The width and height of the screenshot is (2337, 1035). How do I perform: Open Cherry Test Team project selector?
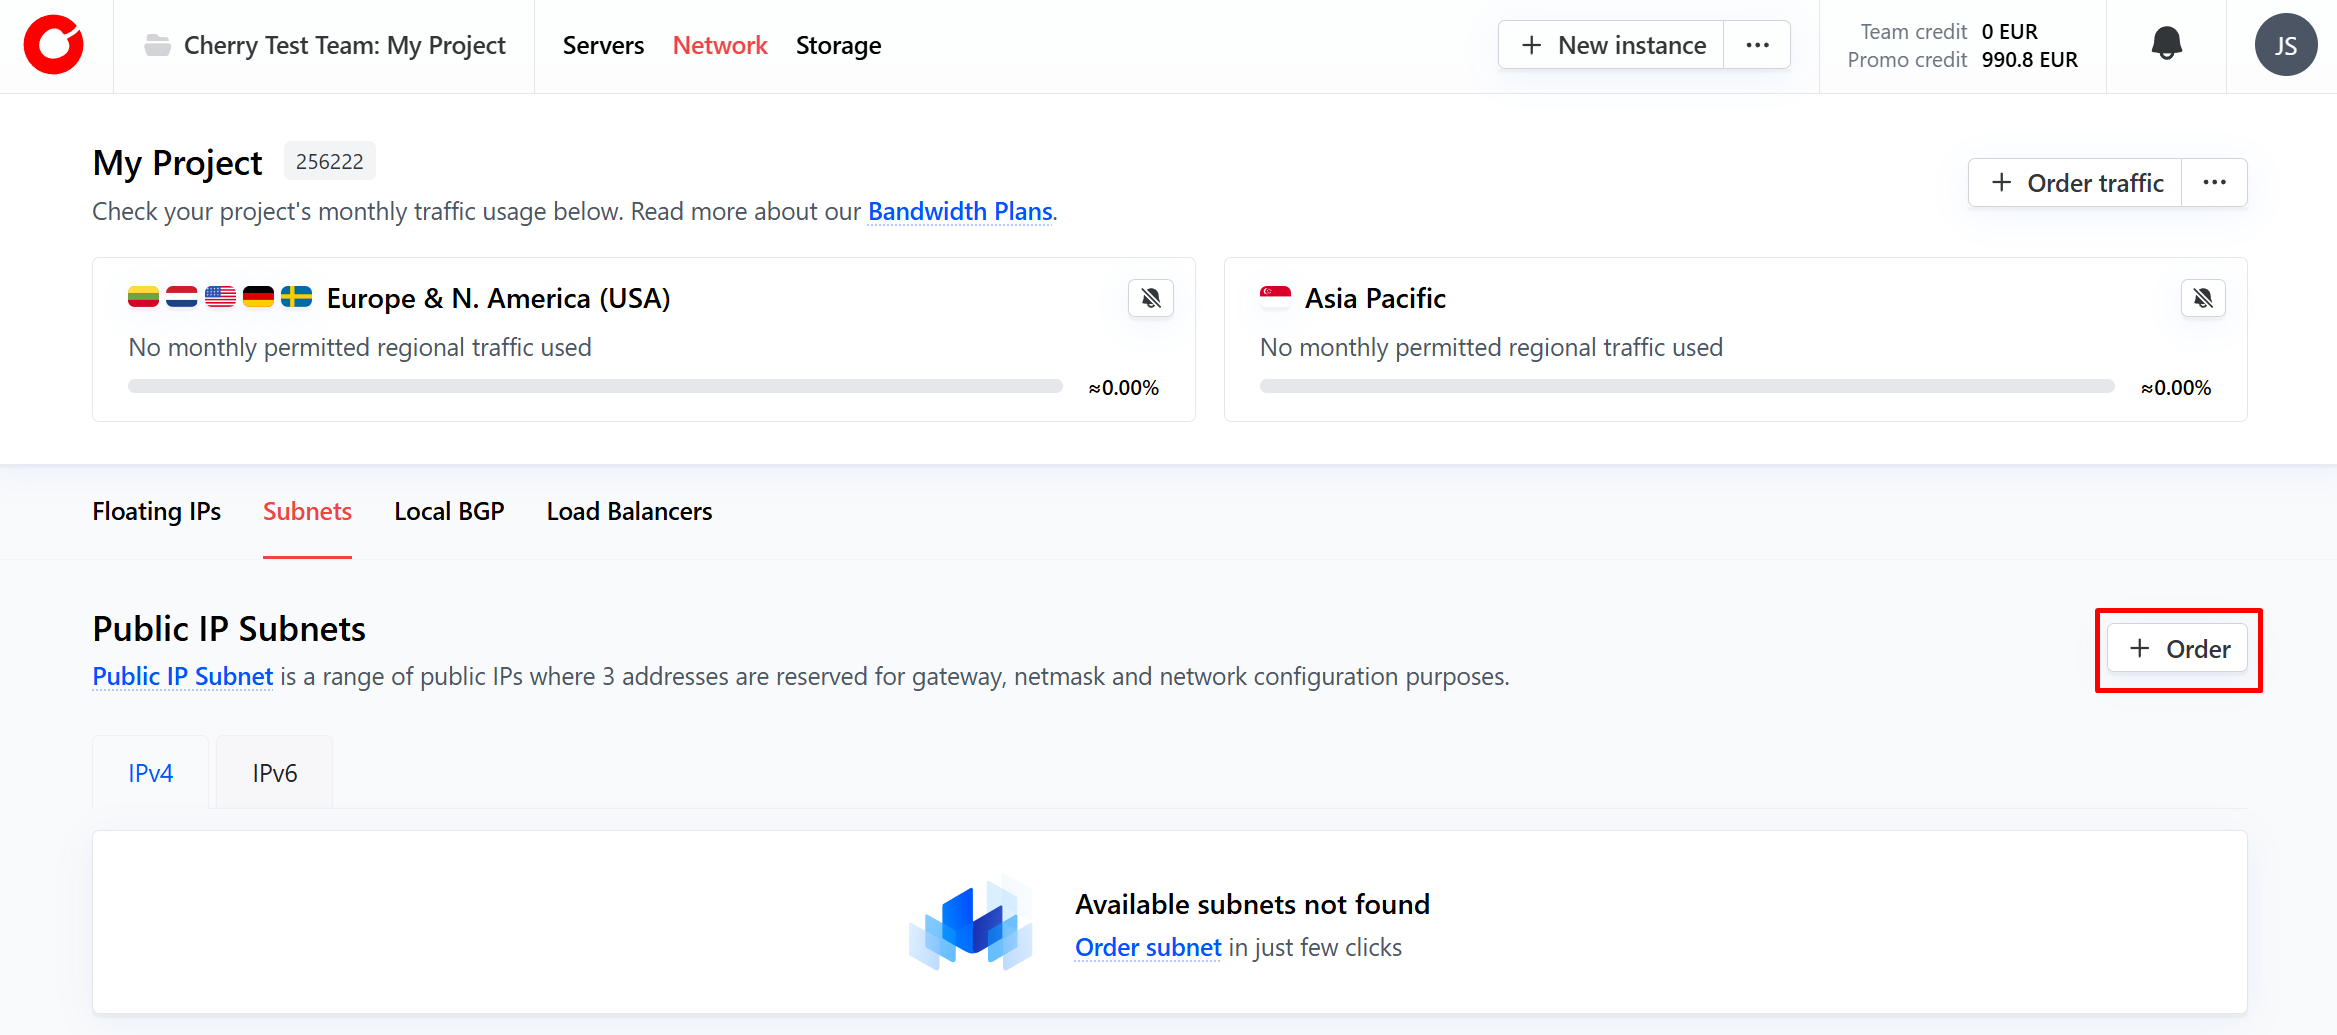click(x=344, y=46)
